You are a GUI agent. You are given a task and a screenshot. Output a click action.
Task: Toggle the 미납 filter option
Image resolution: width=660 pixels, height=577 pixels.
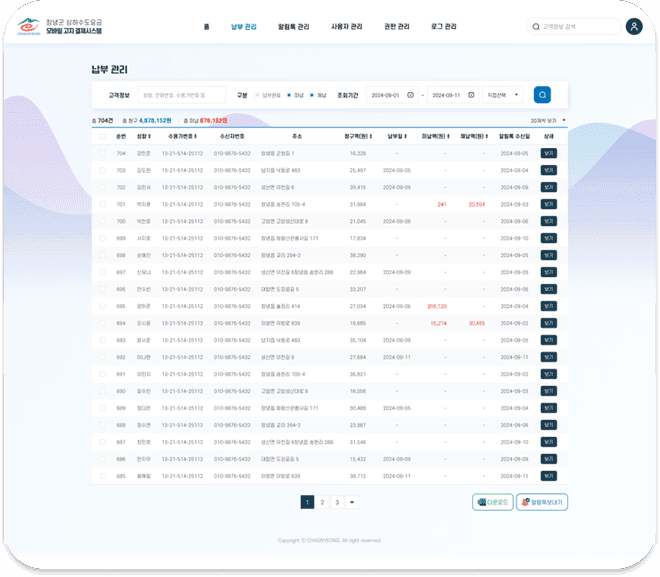point(289,95)
